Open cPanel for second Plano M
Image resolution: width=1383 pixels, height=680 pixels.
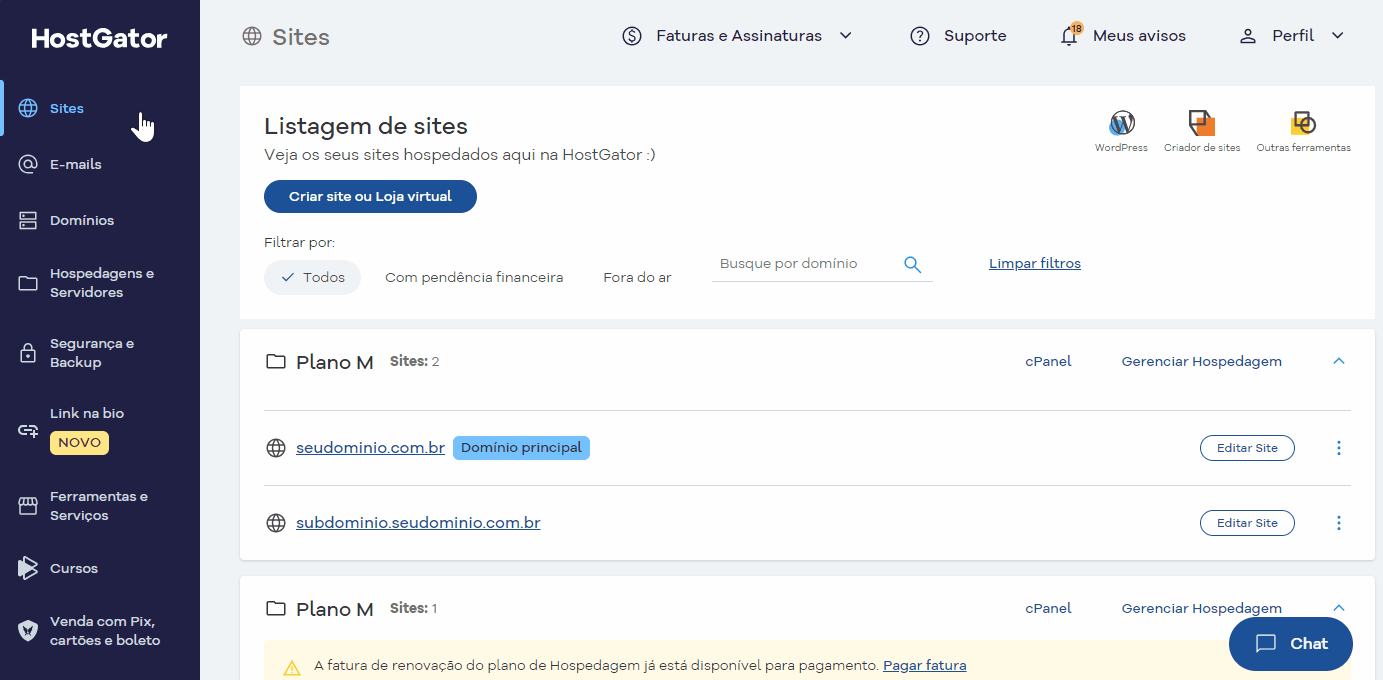(x=1048, y=608)
